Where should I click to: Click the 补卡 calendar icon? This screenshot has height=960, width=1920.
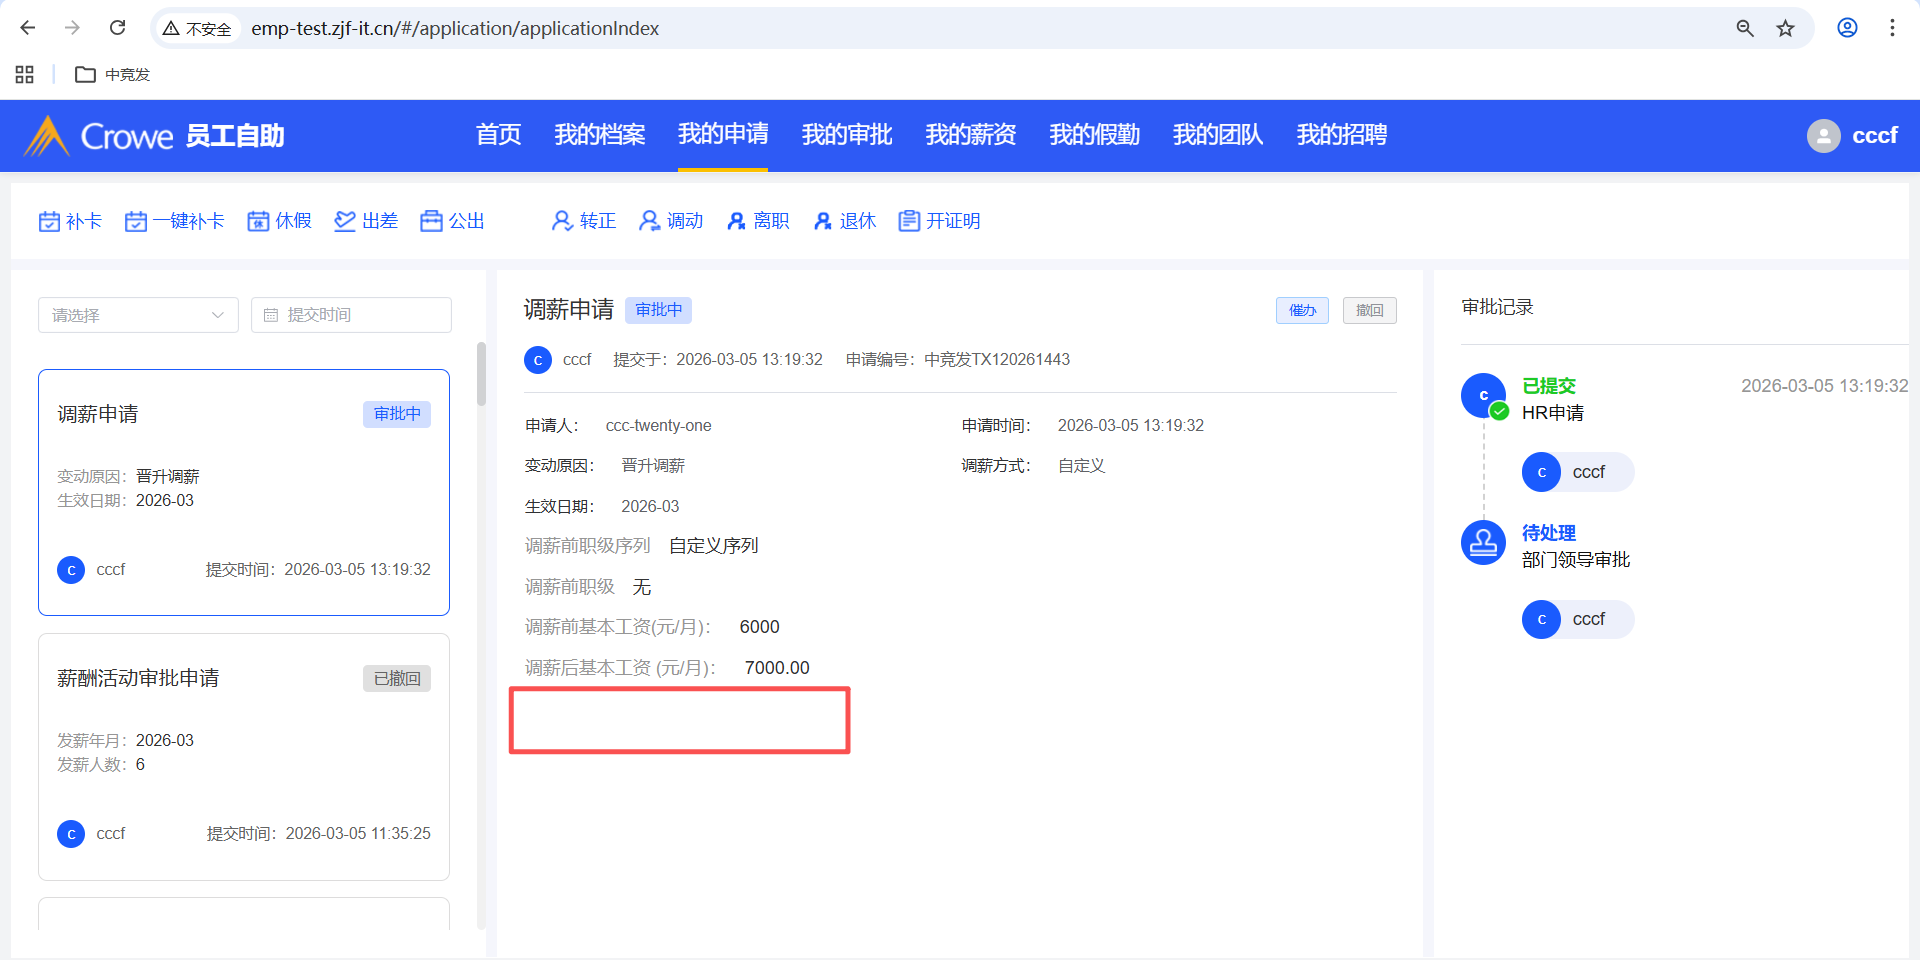pos(49,221)
